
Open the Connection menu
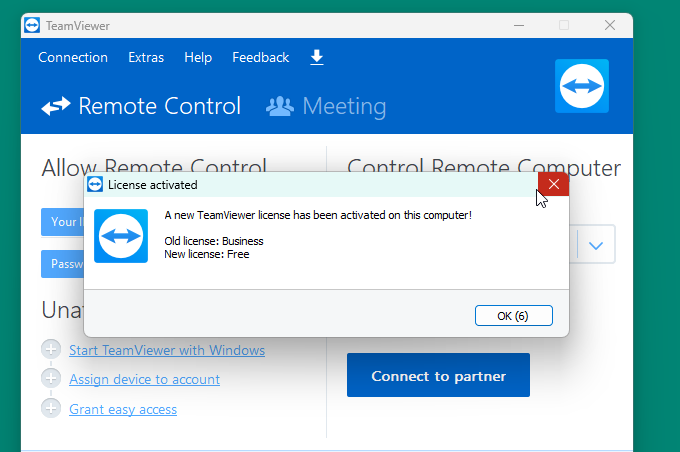tap(73, 57)
